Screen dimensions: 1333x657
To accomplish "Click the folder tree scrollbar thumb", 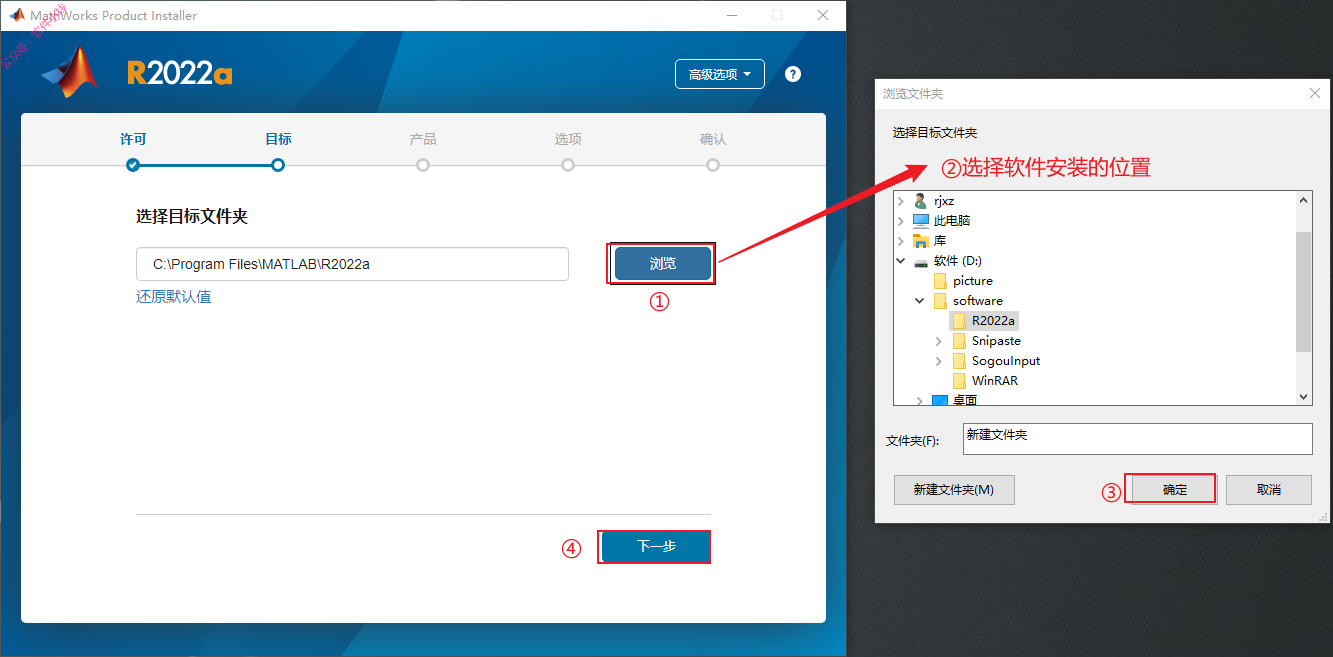I will 1304,291.
